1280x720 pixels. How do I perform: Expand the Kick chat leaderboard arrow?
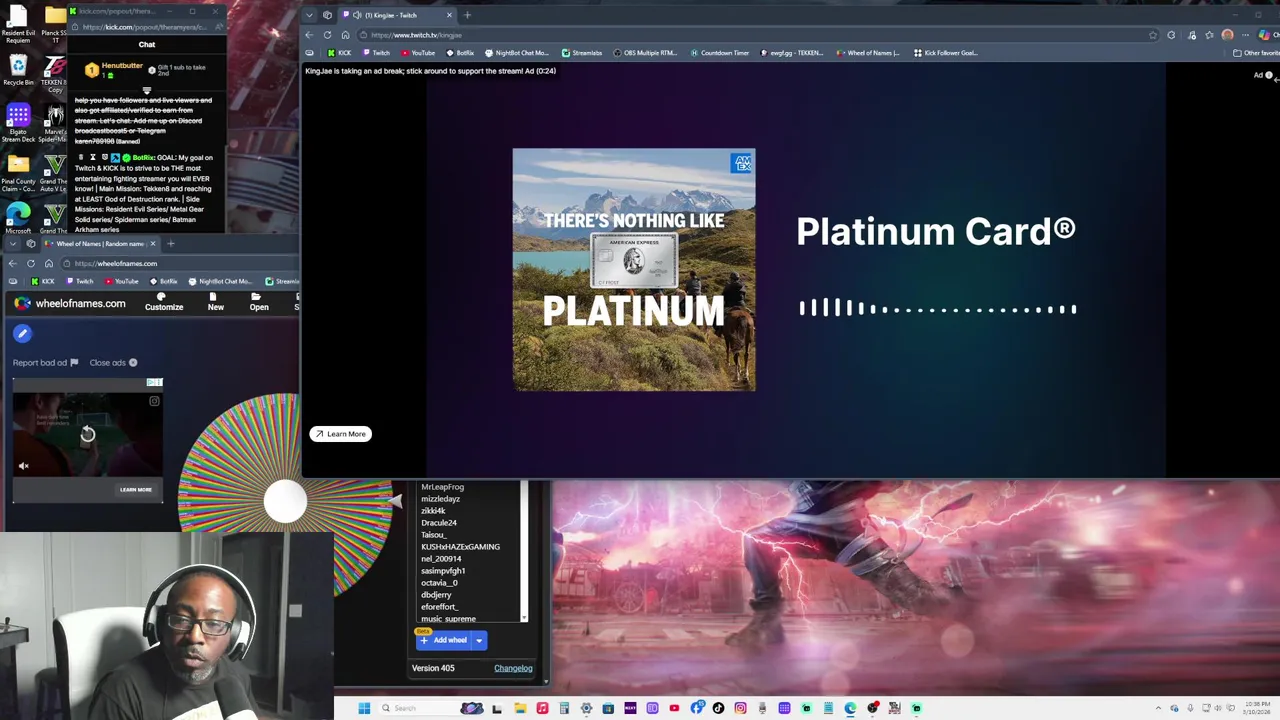coord(146,90)
